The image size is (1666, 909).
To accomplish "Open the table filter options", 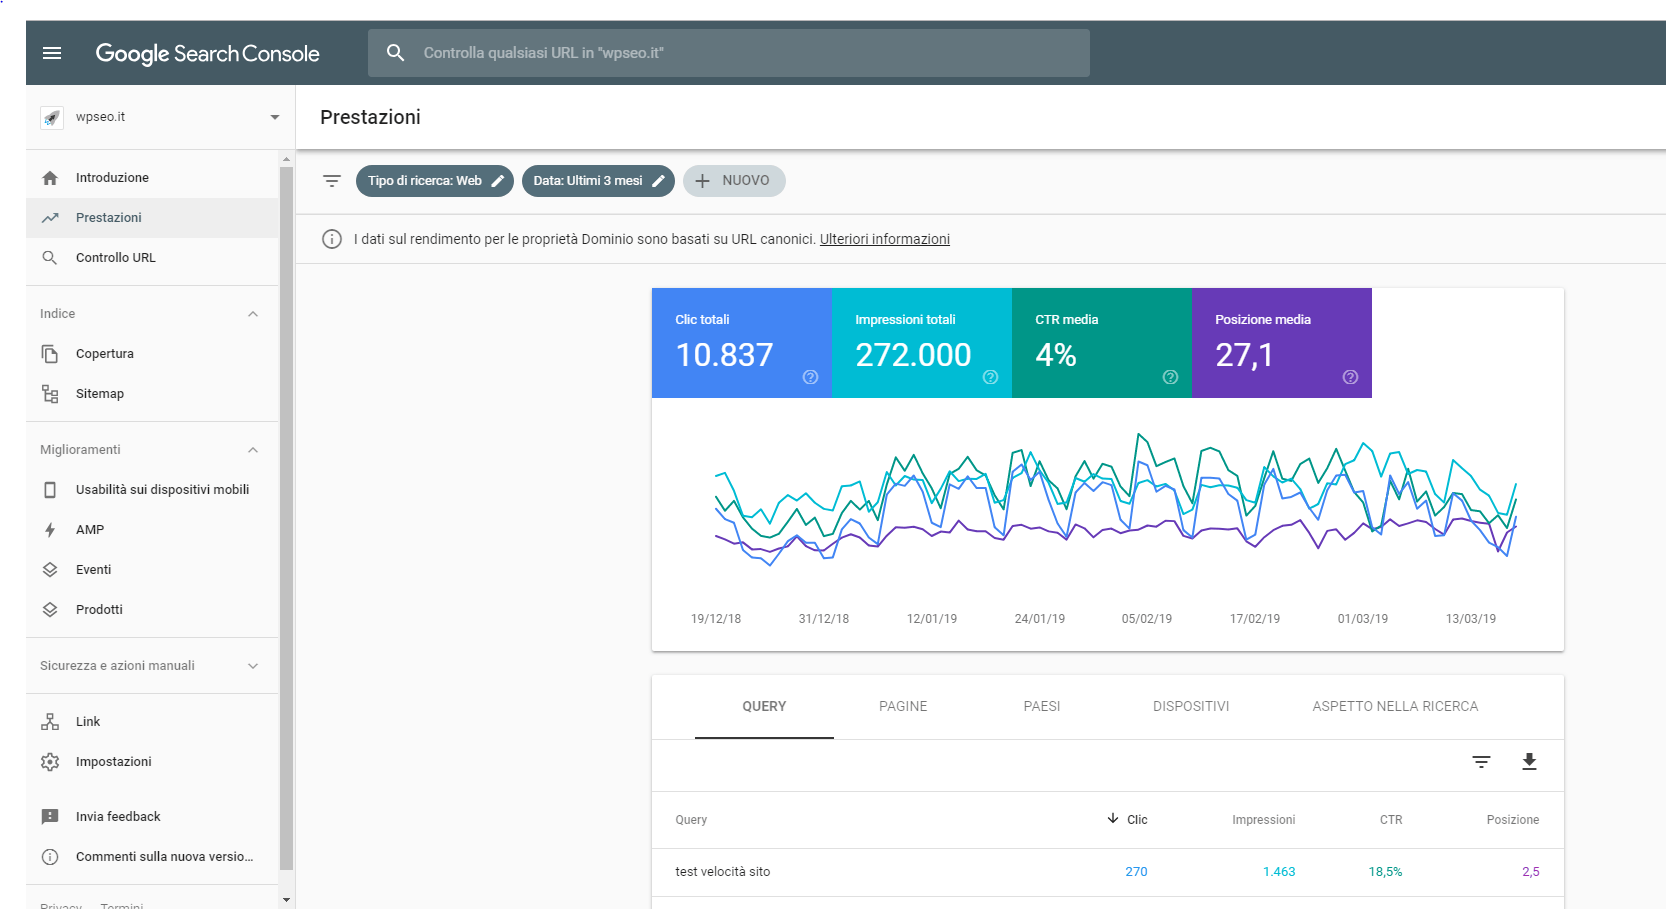I will 1481,762.
